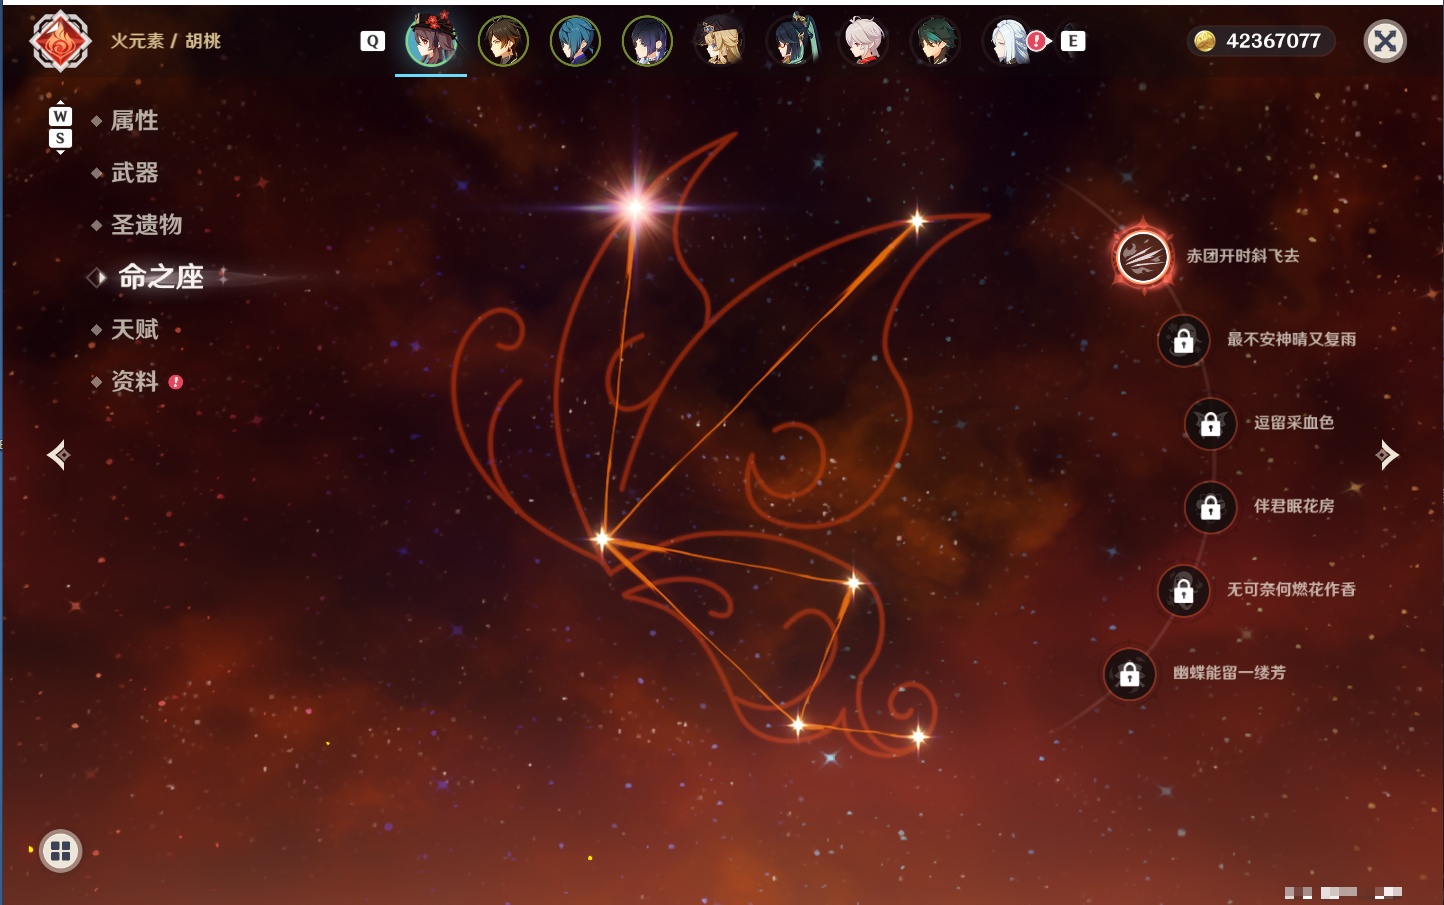Click the lock icon for 逗留采血色
Screen dimensions: 1444x905
pos(1210,423)
